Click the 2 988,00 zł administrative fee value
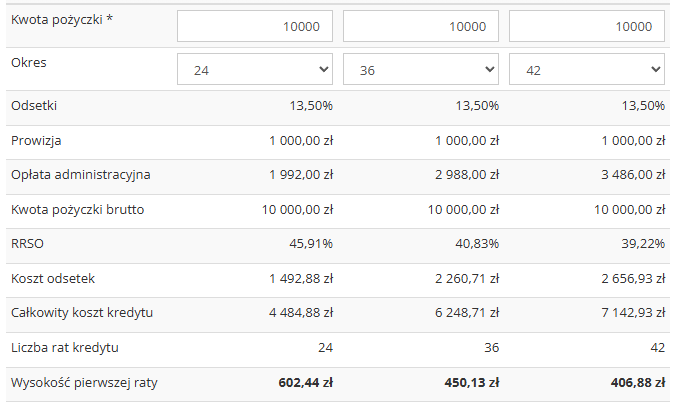 pos(467,175)
